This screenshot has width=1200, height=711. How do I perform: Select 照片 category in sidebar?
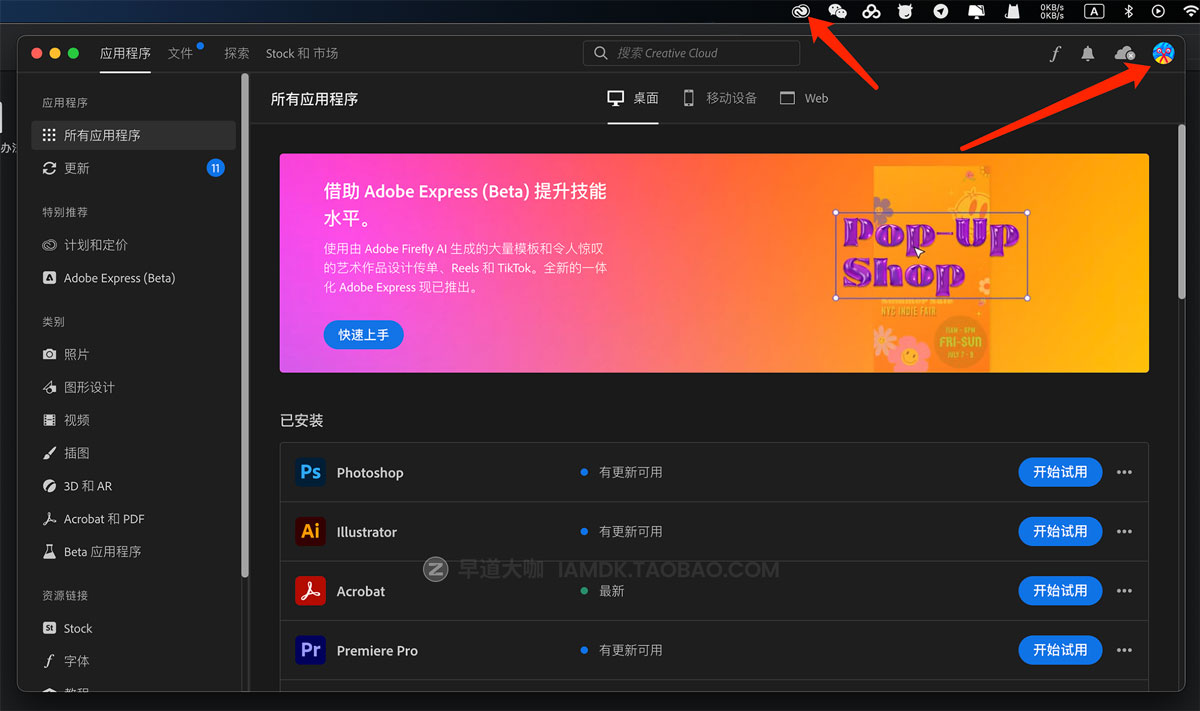[134, 354]
